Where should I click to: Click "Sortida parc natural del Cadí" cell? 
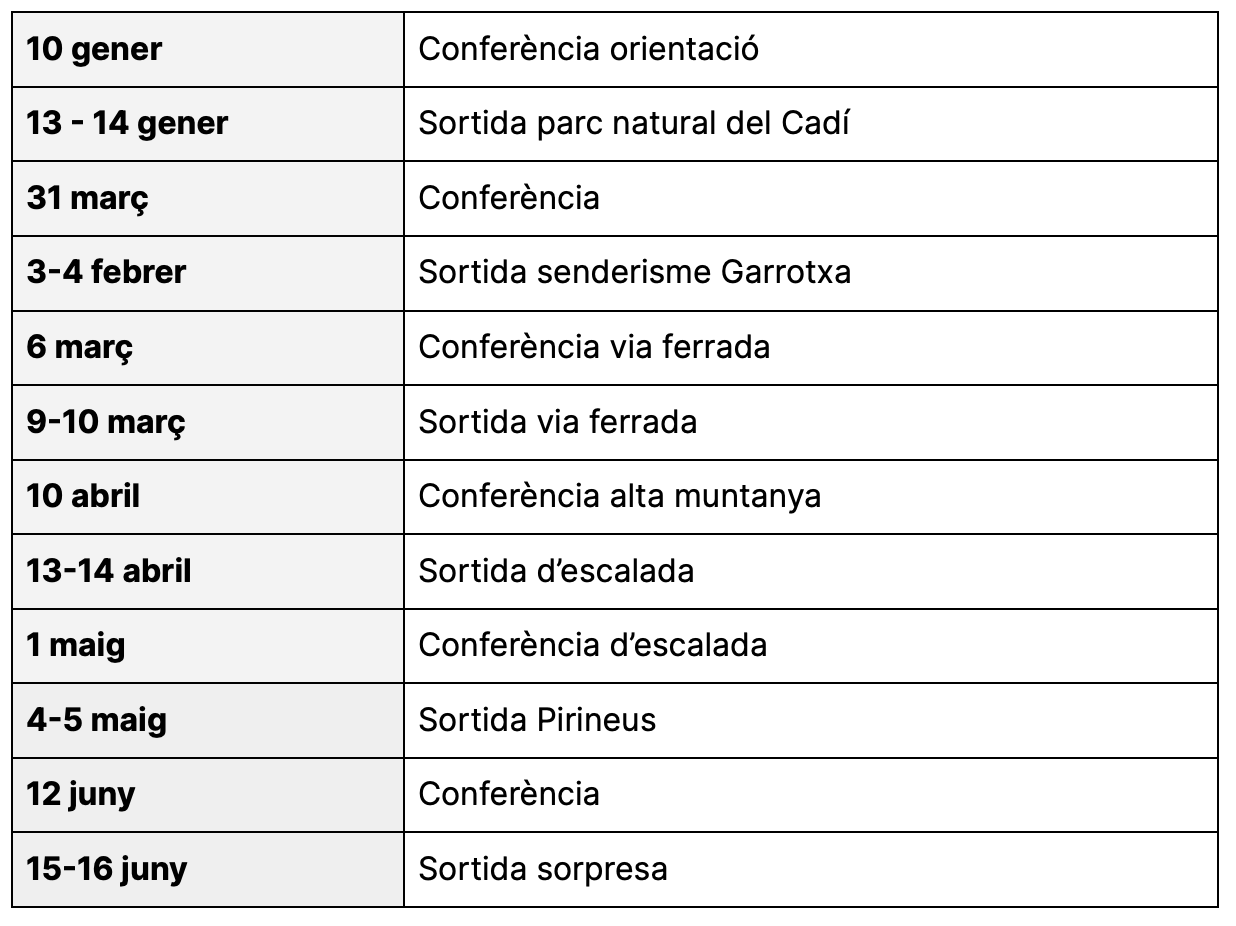pyautogui.click(x=811, y=124)
